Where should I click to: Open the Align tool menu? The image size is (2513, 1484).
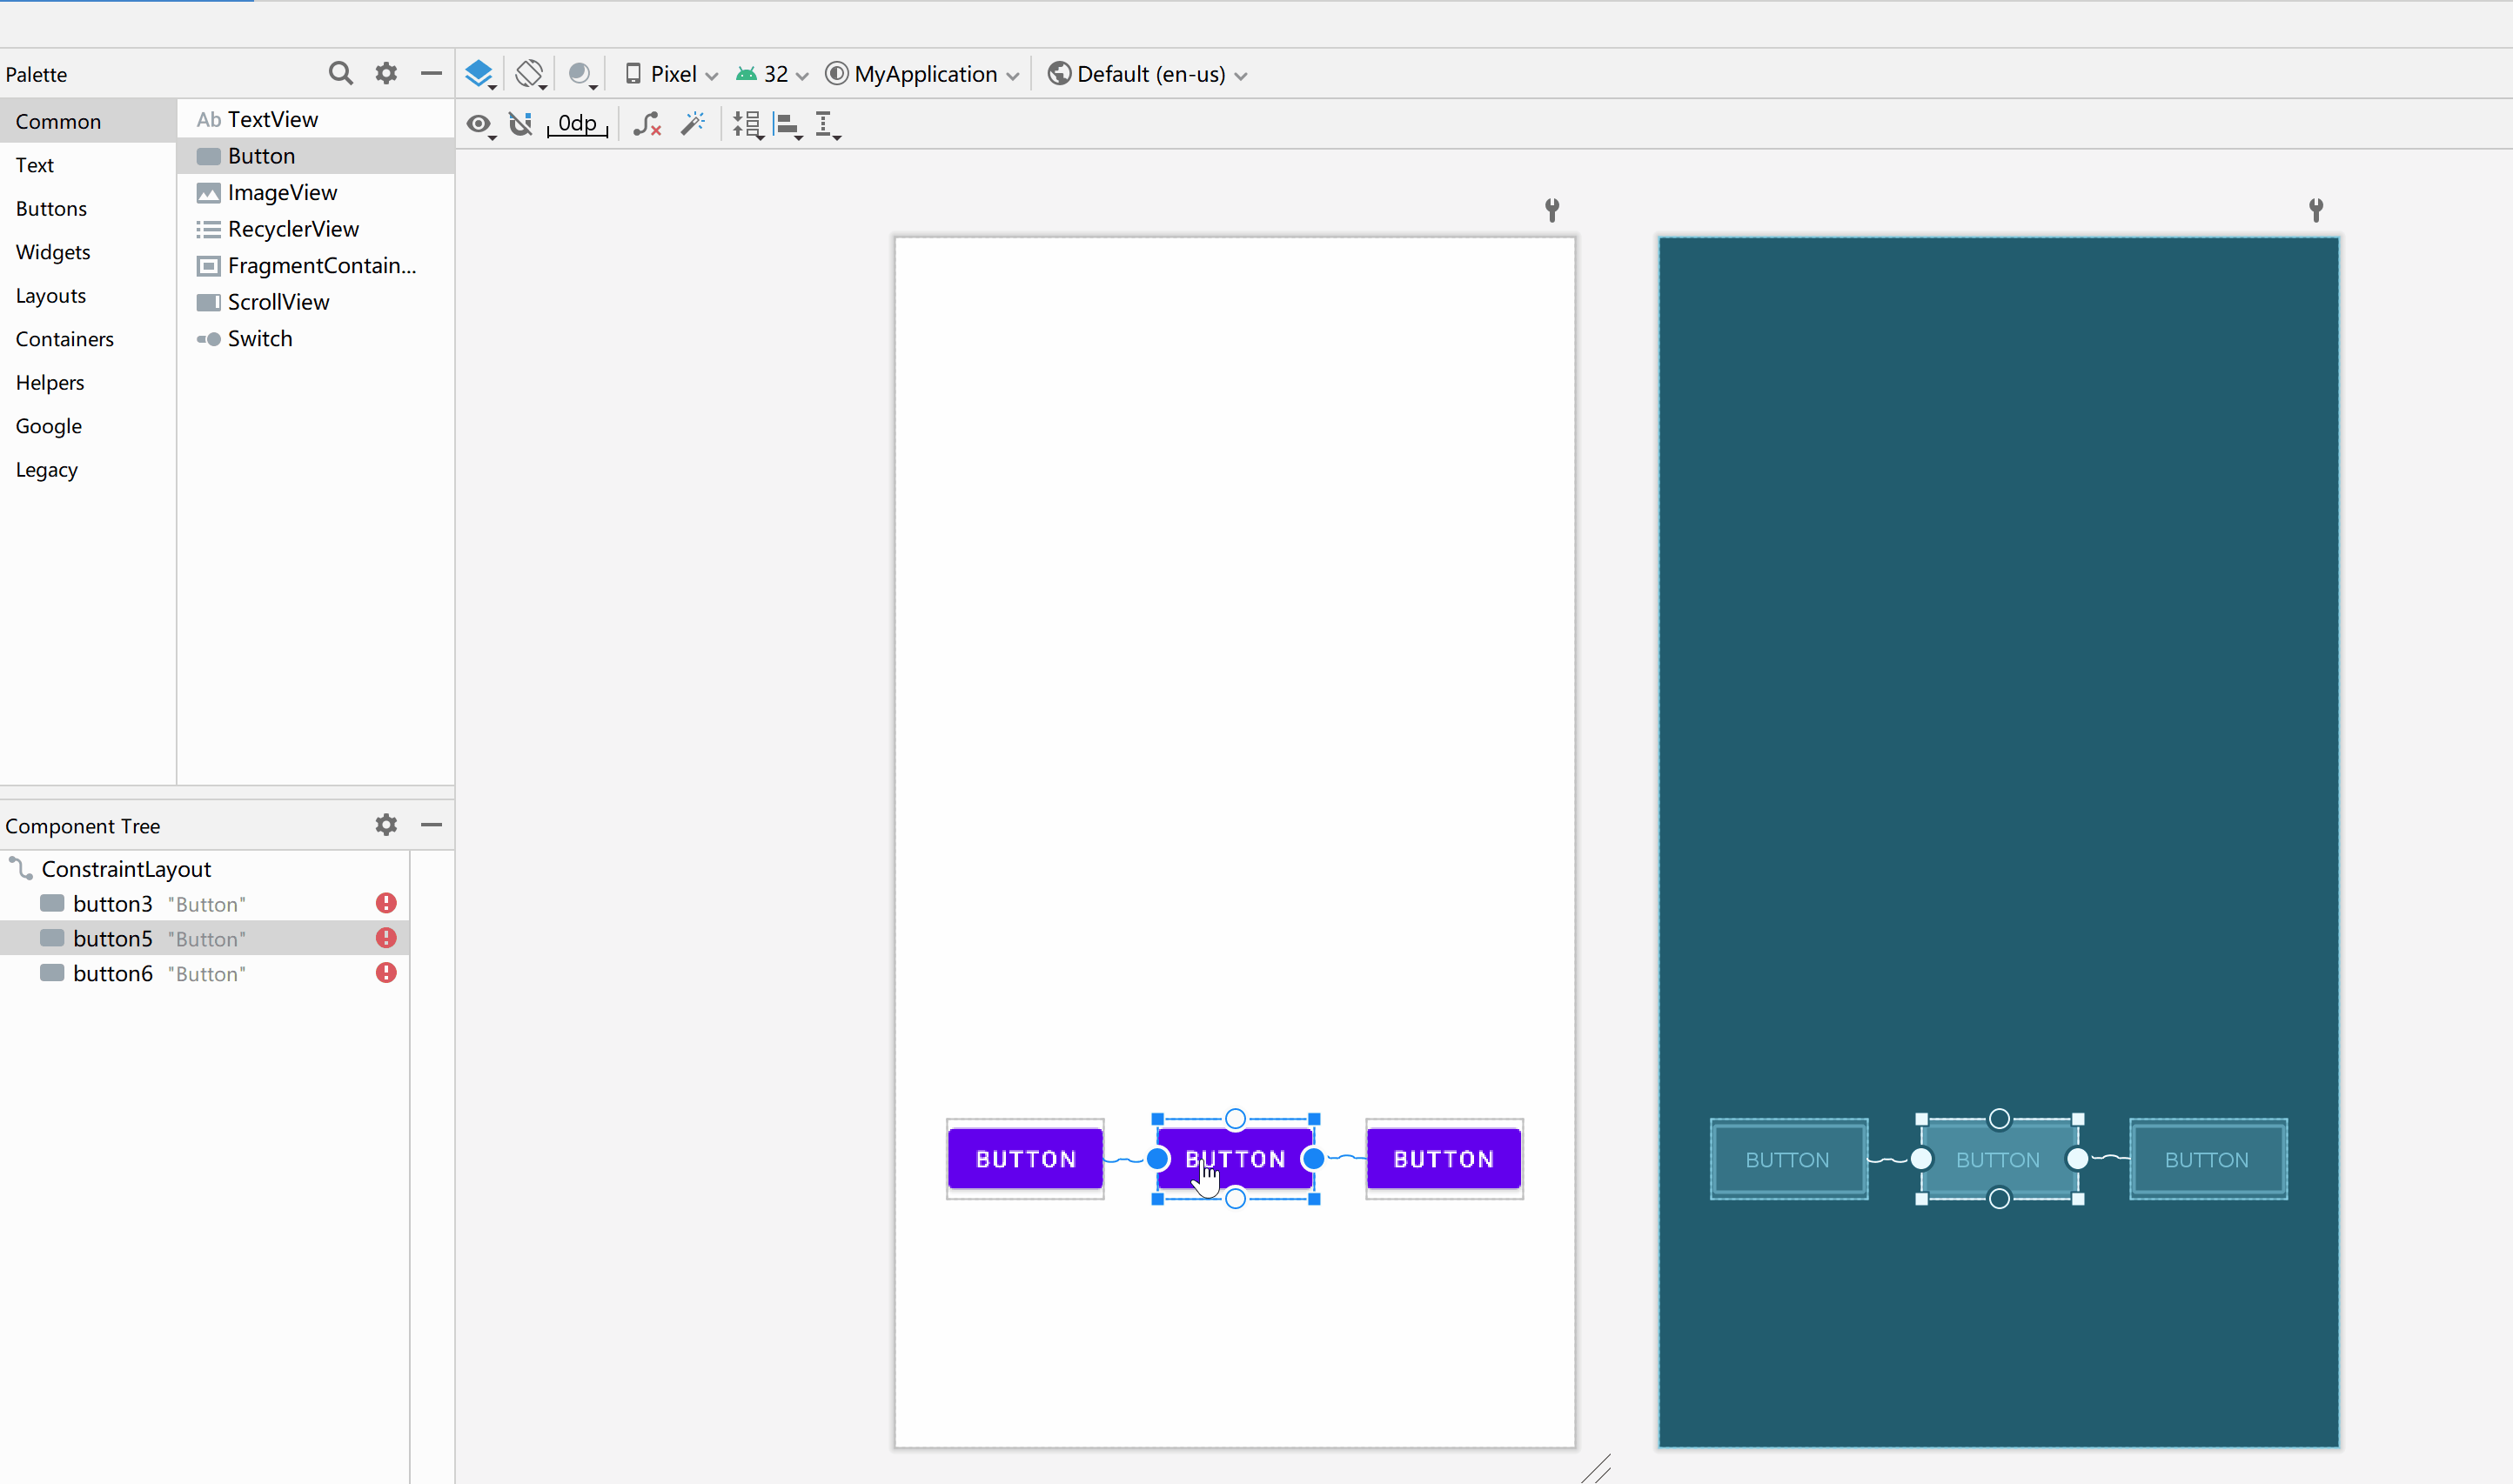click(x=788, y=124)
